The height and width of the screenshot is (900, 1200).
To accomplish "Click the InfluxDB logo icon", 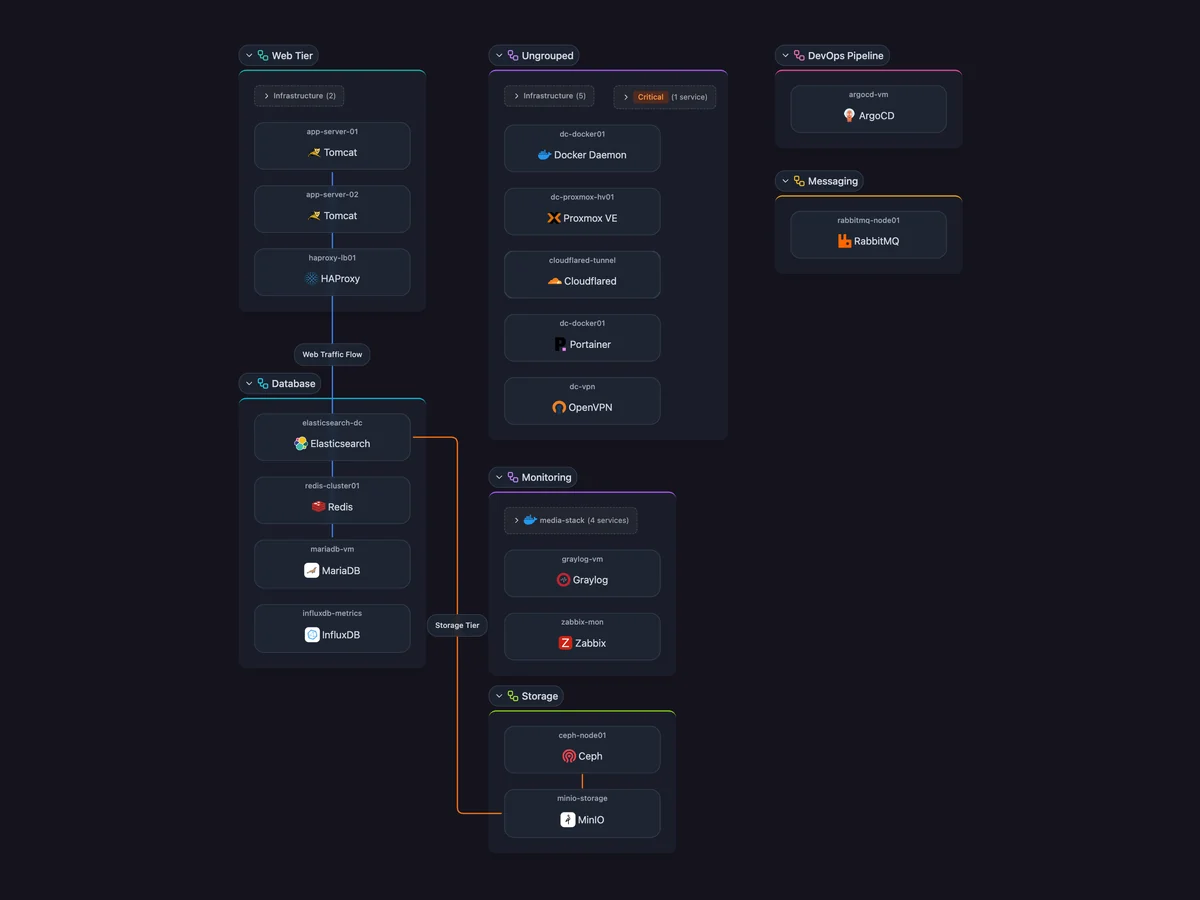I will coord(312,635).
